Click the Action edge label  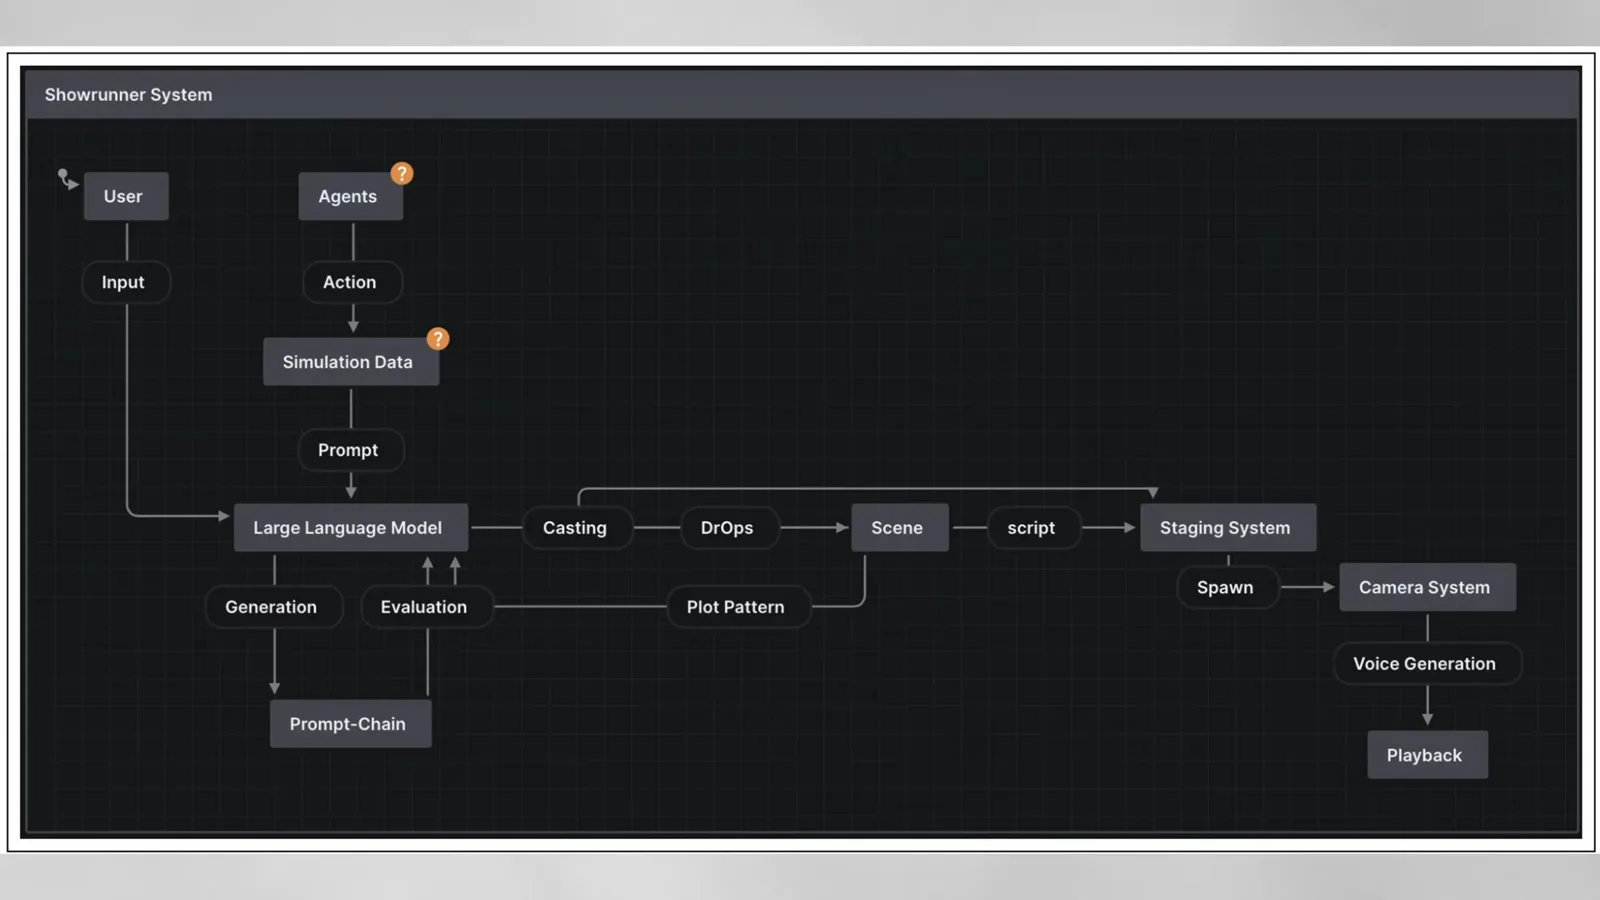pos(352,282)
